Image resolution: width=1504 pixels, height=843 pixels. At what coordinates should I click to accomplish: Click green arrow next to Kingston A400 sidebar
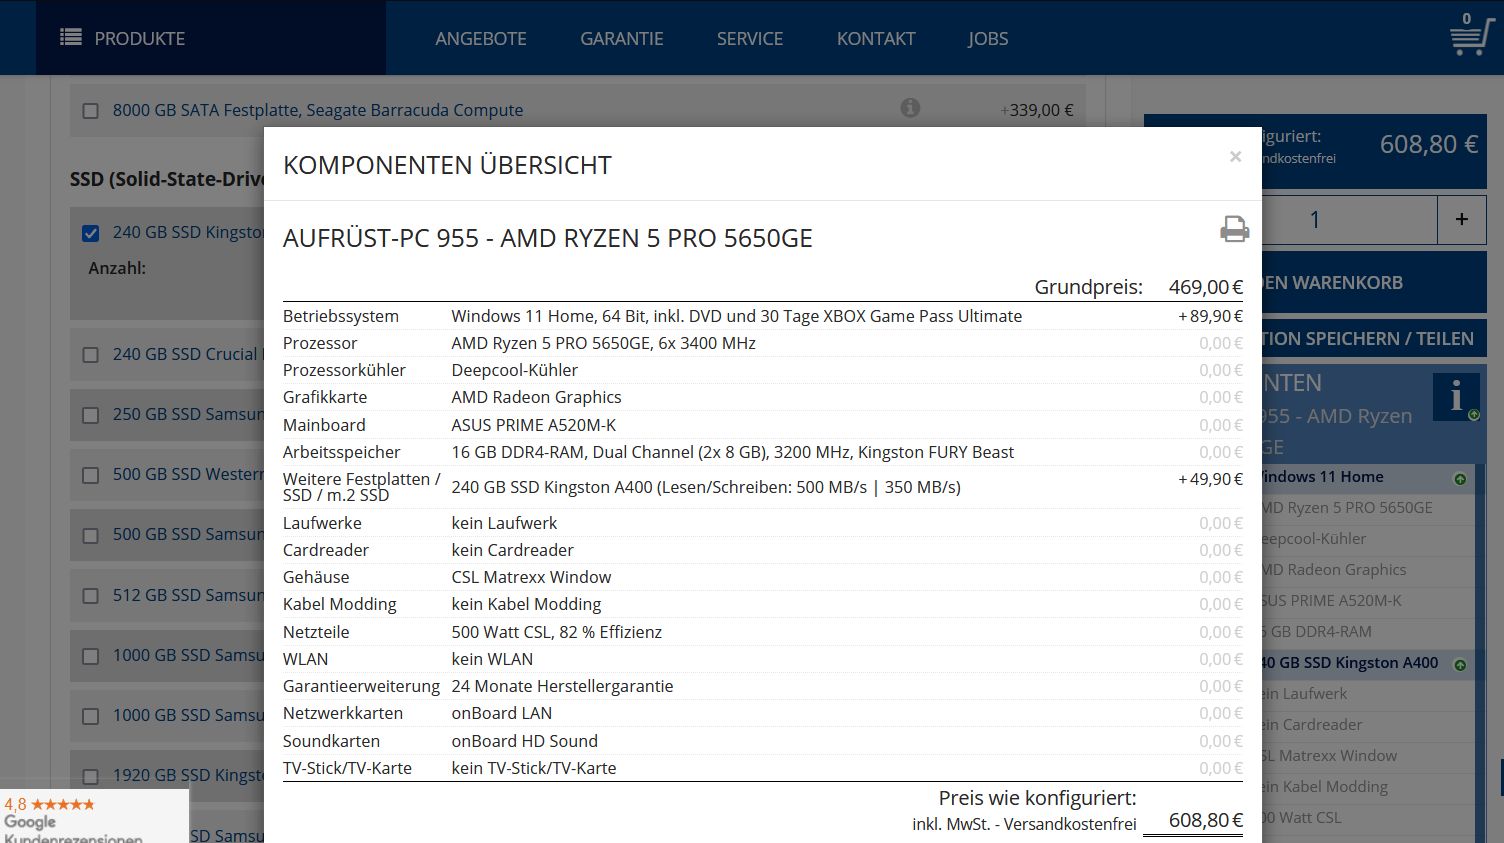[x=1460, y=665]
